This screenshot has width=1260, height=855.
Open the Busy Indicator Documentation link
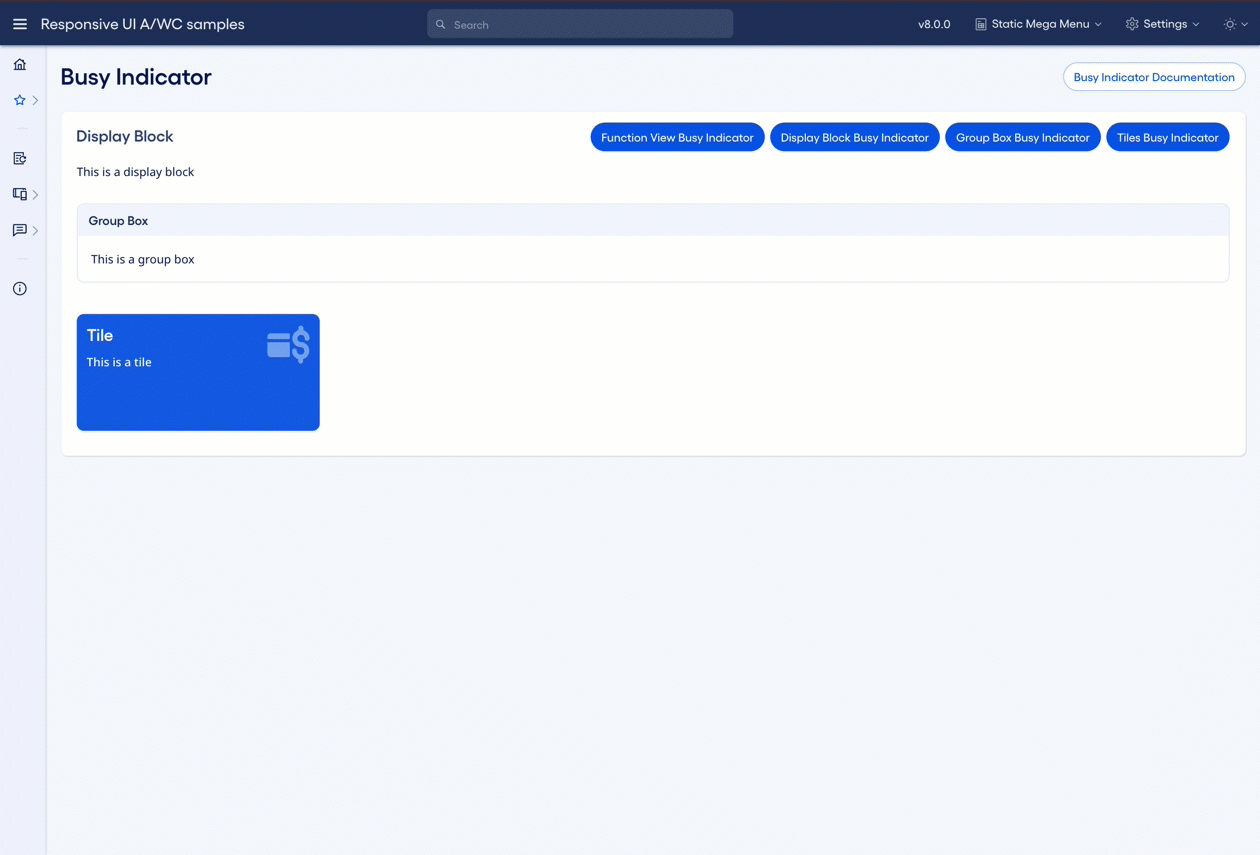point(1154,76)
